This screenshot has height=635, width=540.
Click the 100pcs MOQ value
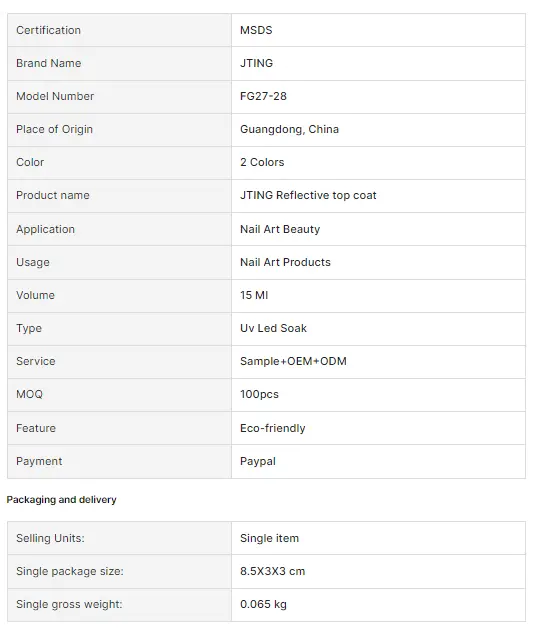pyautogui.click(x=259, y=394)
